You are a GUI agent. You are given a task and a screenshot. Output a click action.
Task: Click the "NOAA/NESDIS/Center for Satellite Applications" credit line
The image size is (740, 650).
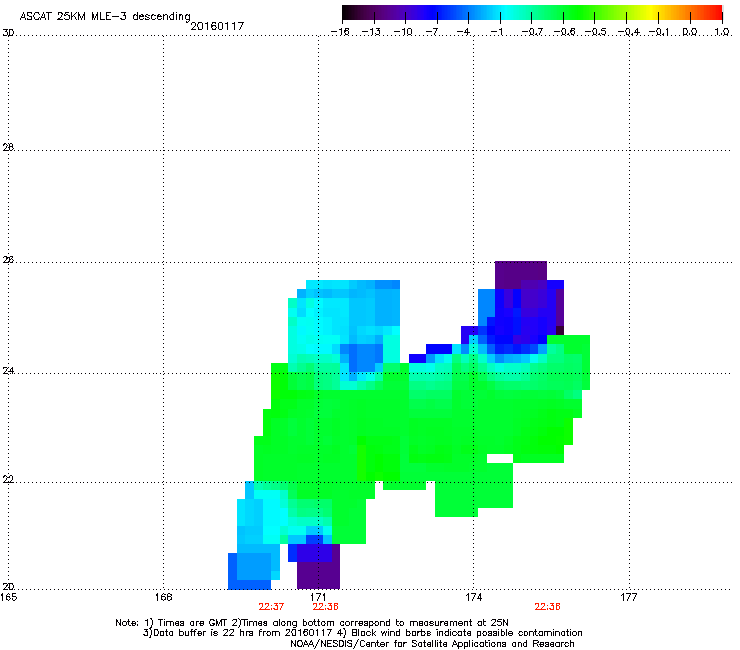click(432, 644)
